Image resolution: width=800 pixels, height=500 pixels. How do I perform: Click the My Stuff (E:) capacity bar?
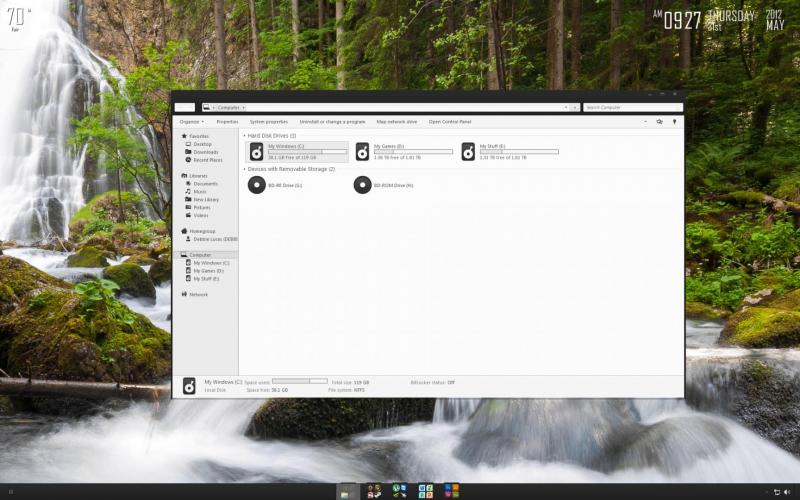pos(519,152)
